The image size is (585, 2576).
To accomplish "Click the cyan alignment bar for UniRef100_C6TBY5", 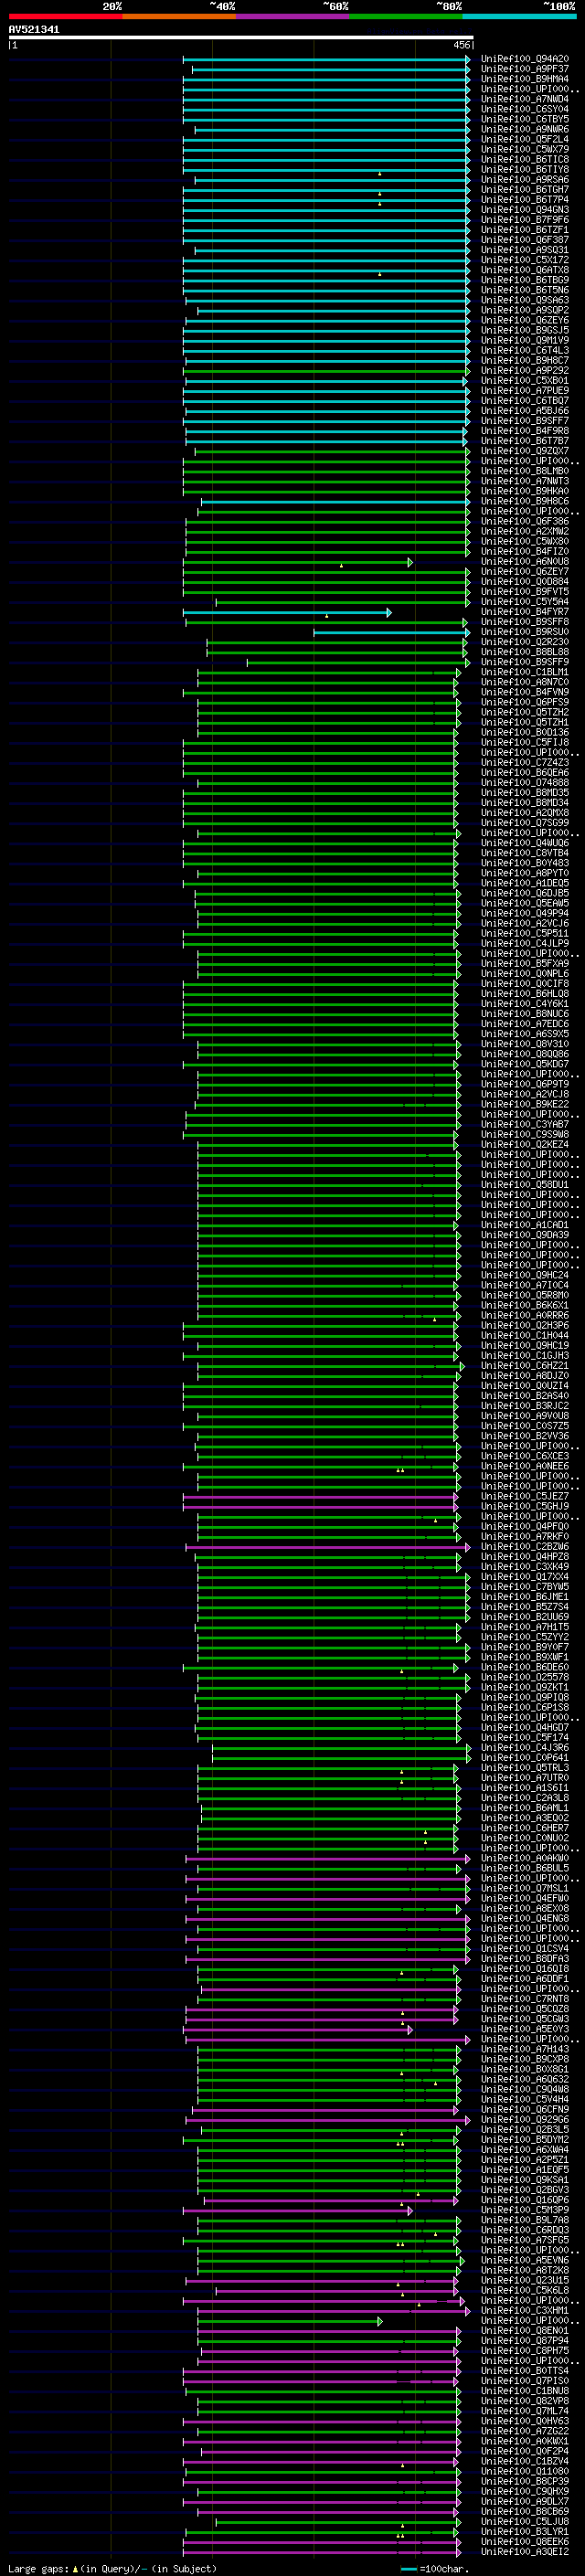I will coord(326,120).
